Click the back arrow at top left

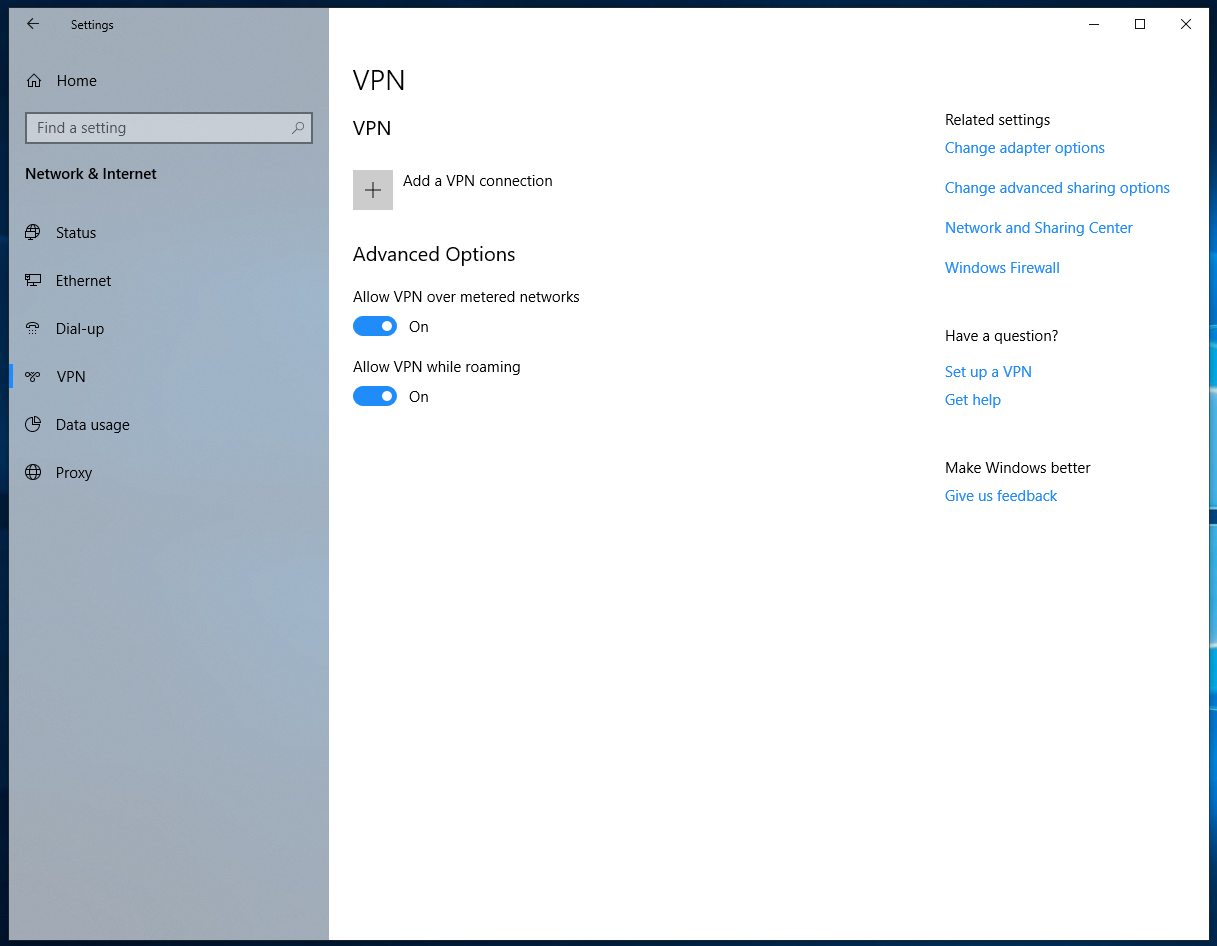(x=32, y=24)
